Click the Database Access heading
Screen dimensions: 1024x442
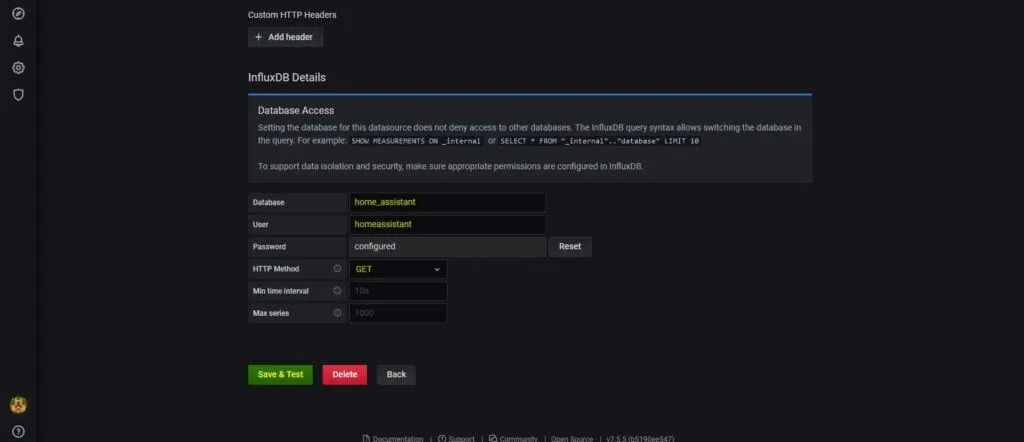(296, 110)
